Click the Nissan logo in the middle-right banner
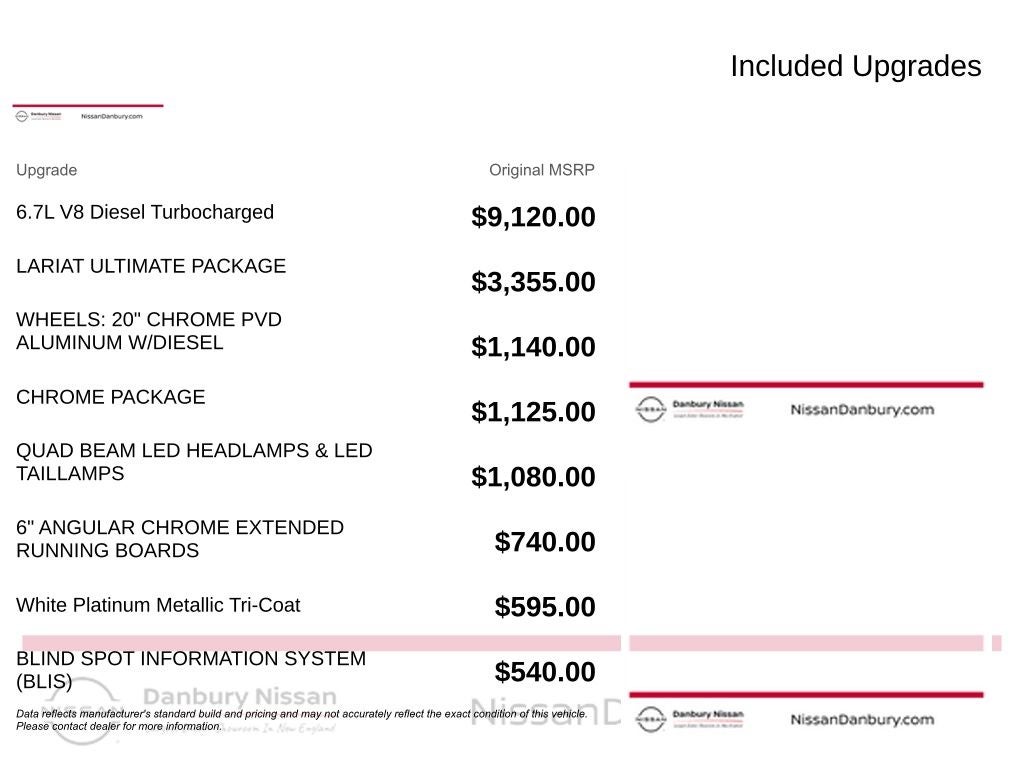The height and width of the screenshot is (768, 1024). pyautogui.click(x=650, y=409)
